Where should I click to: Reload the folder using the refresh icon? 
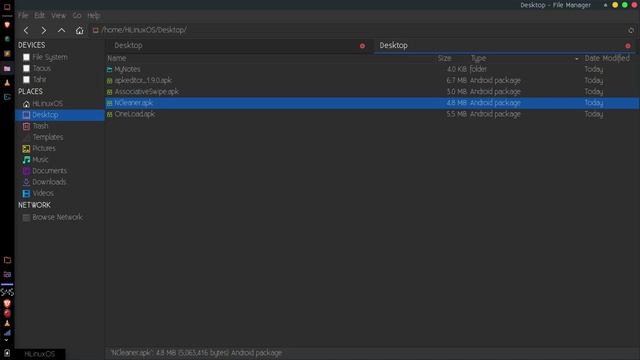point(631,30)
